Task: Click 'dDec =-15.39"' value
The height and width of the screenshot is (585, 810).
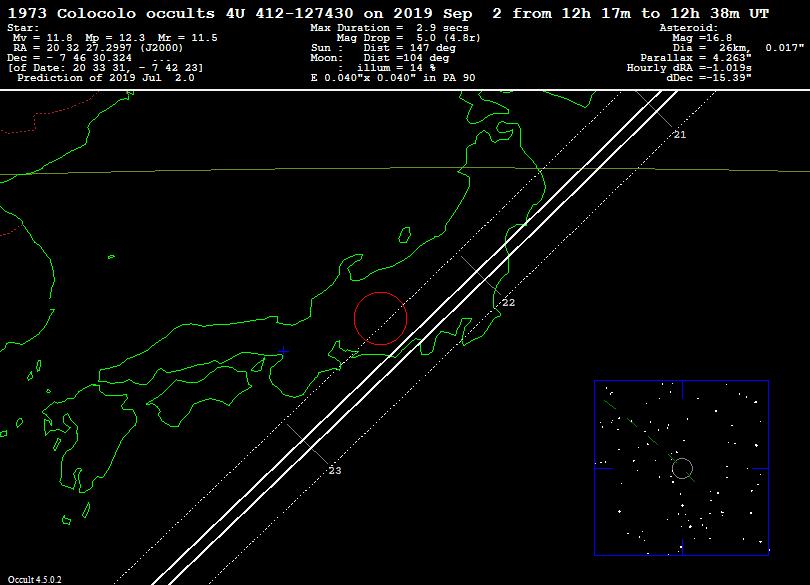Action: 709,78
